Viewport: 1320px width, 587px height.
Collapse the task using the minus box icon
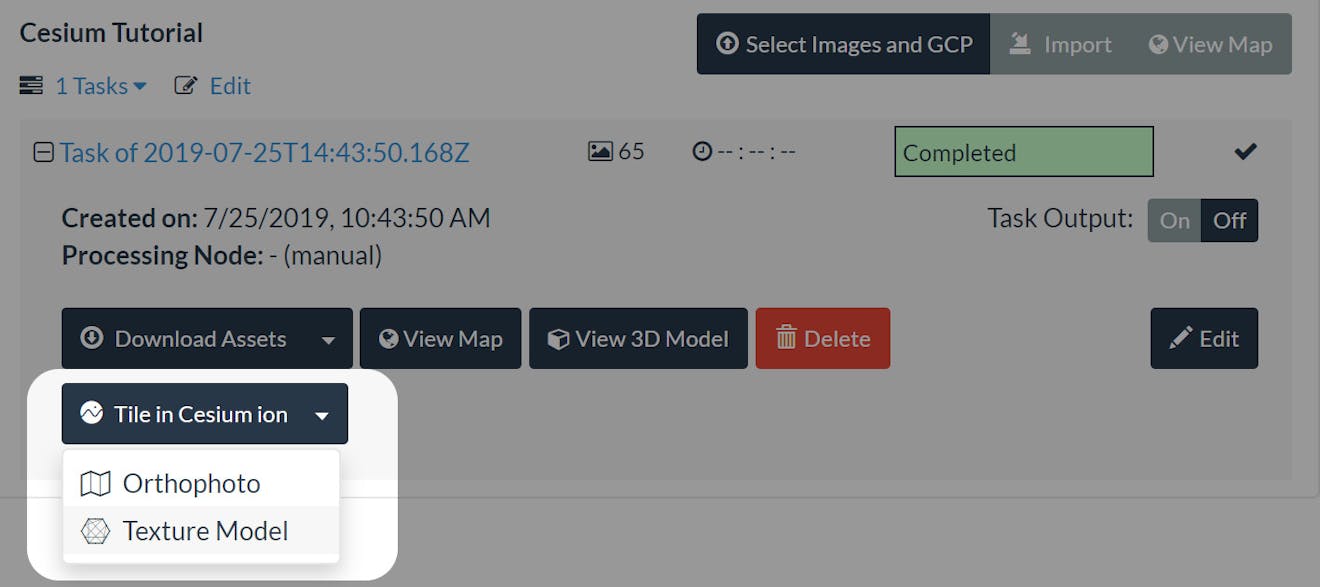tap(43, 153)
